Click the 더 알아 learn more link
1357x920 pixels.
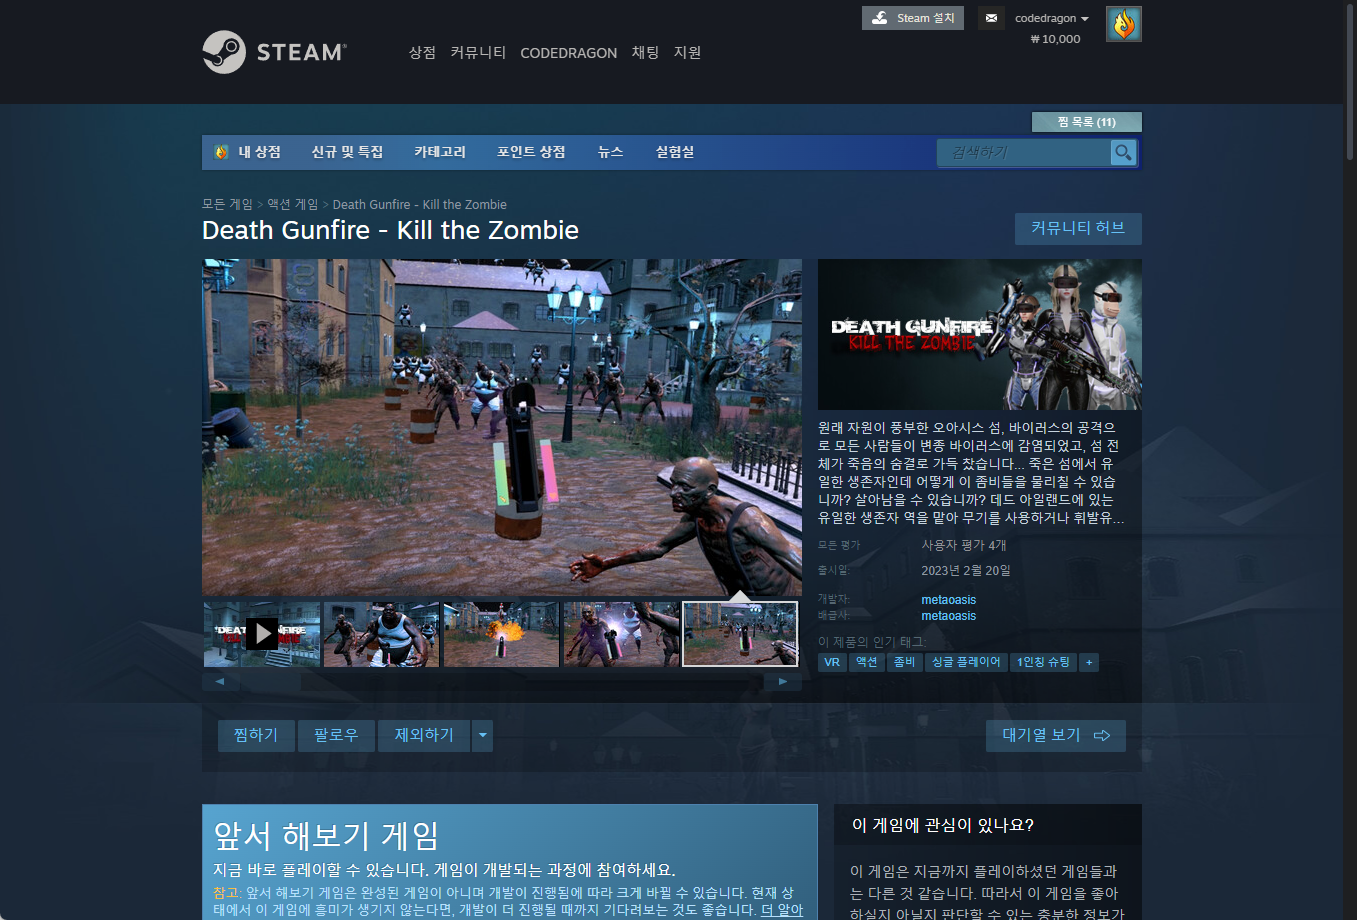[782, 910]
